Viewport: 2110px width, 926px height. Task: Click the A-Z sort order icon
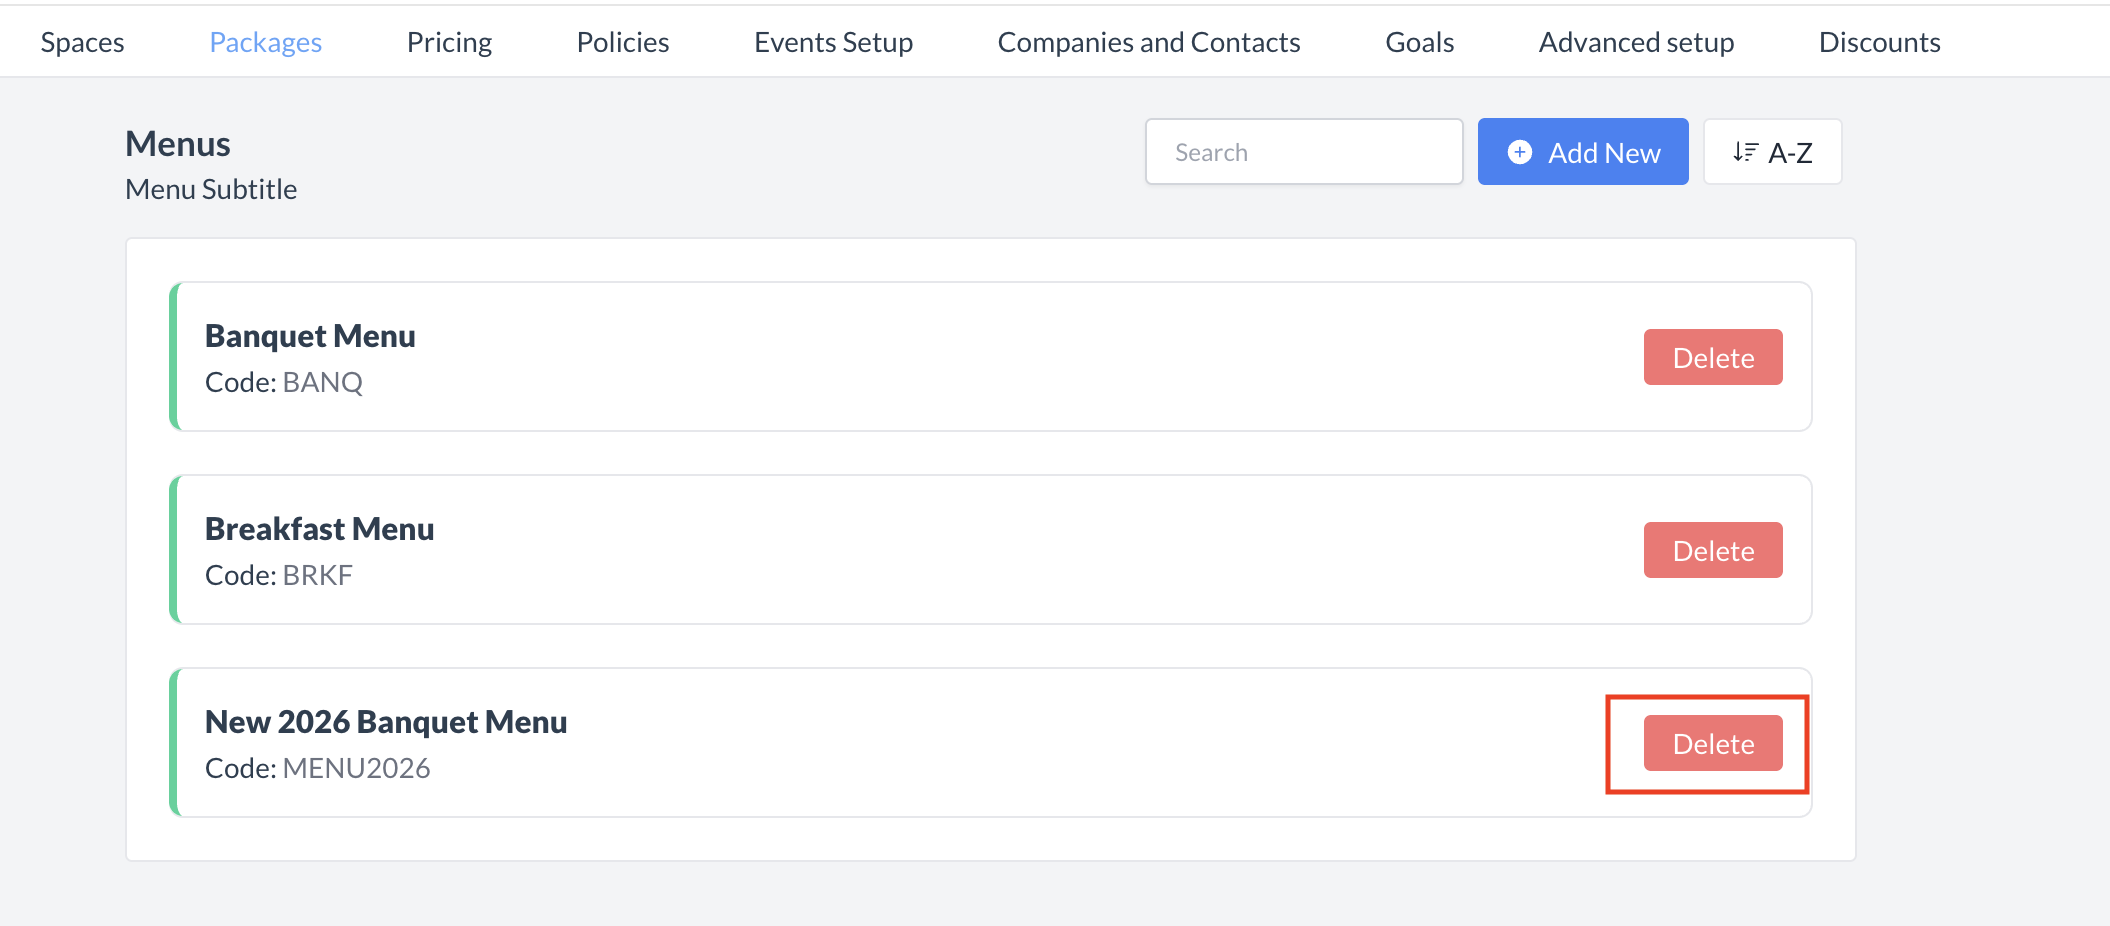pos(1745,152)
